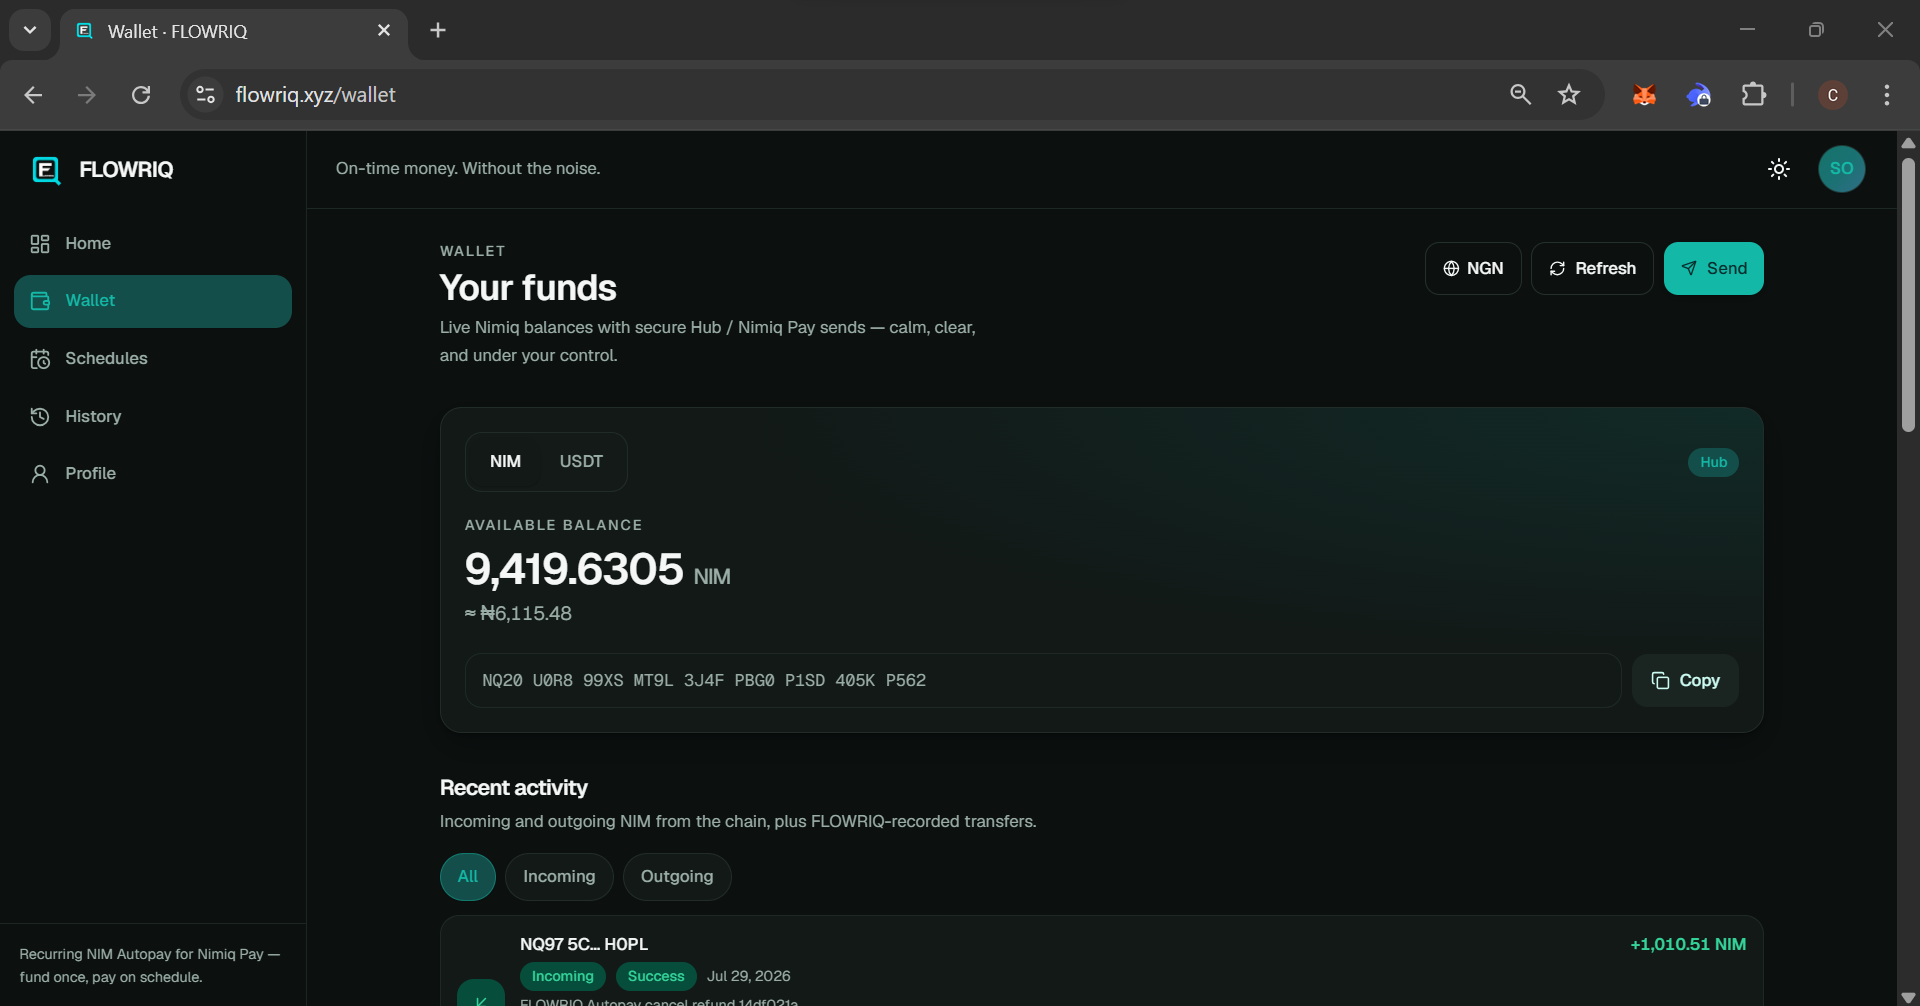Go to the History page

153,416
